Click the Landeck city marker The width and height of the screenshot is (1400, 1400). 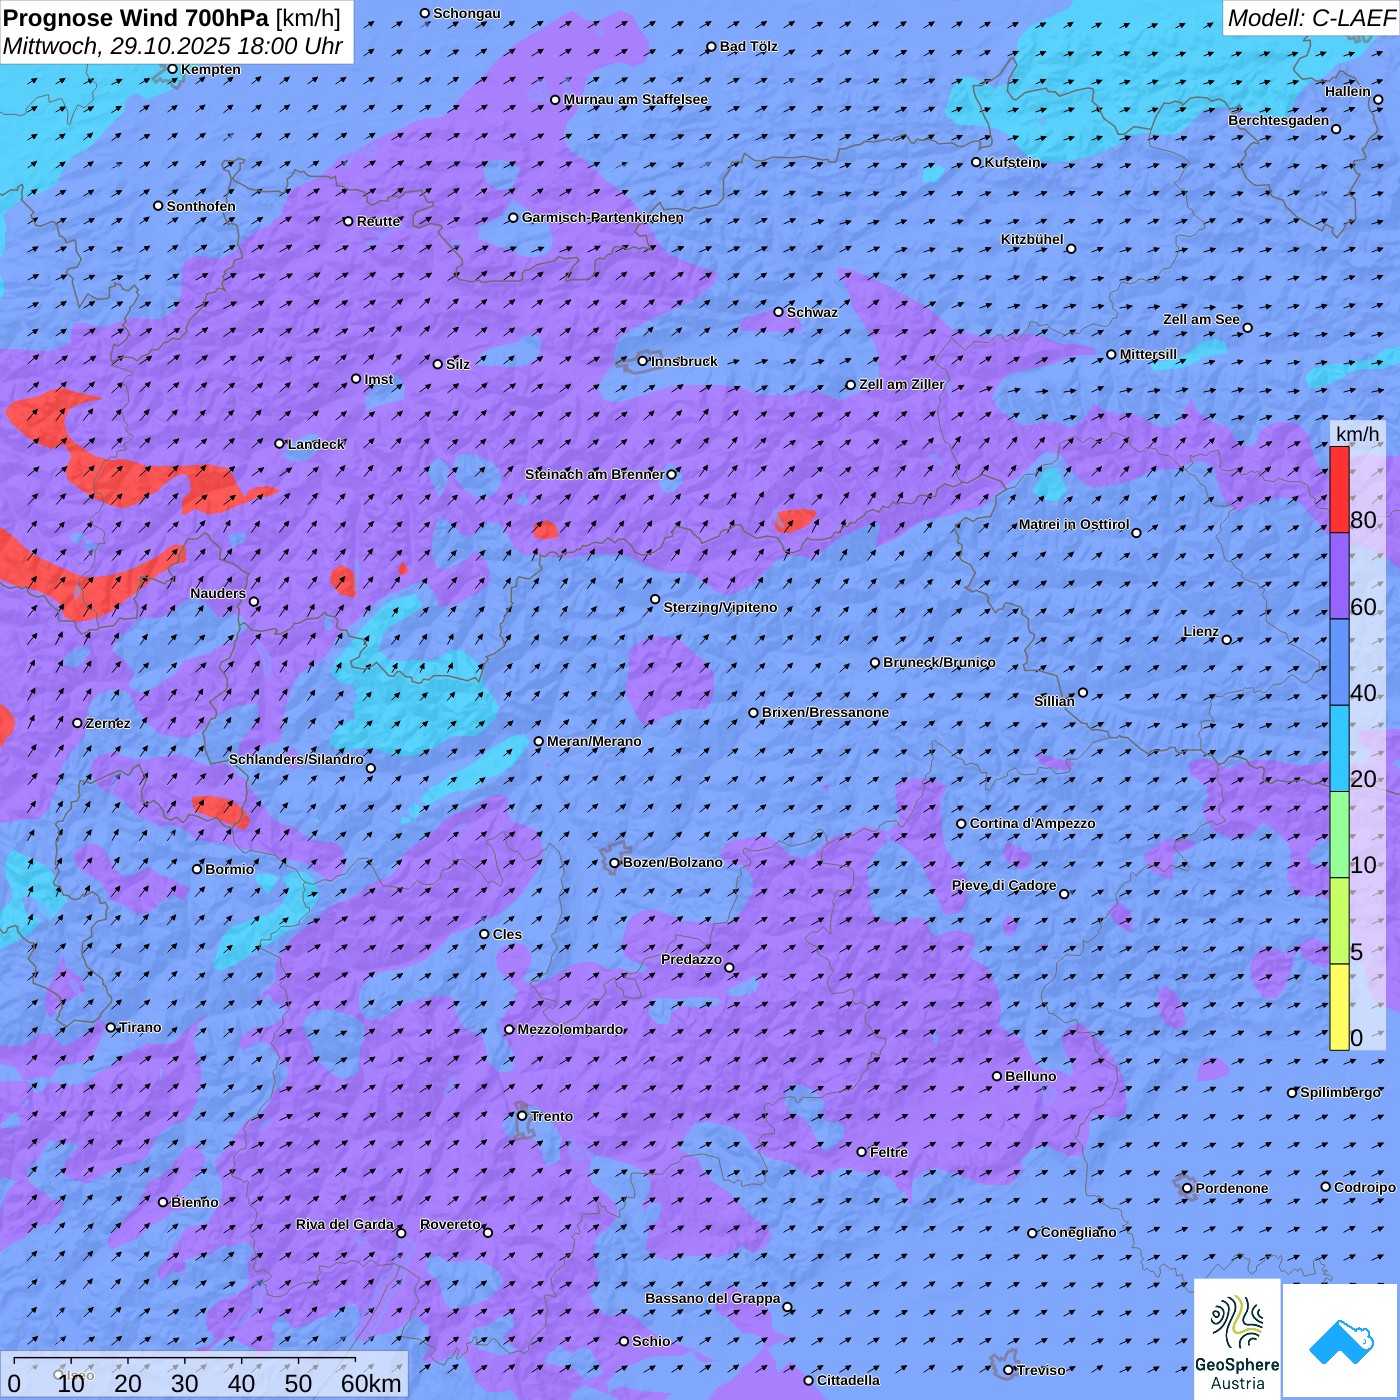280,444
